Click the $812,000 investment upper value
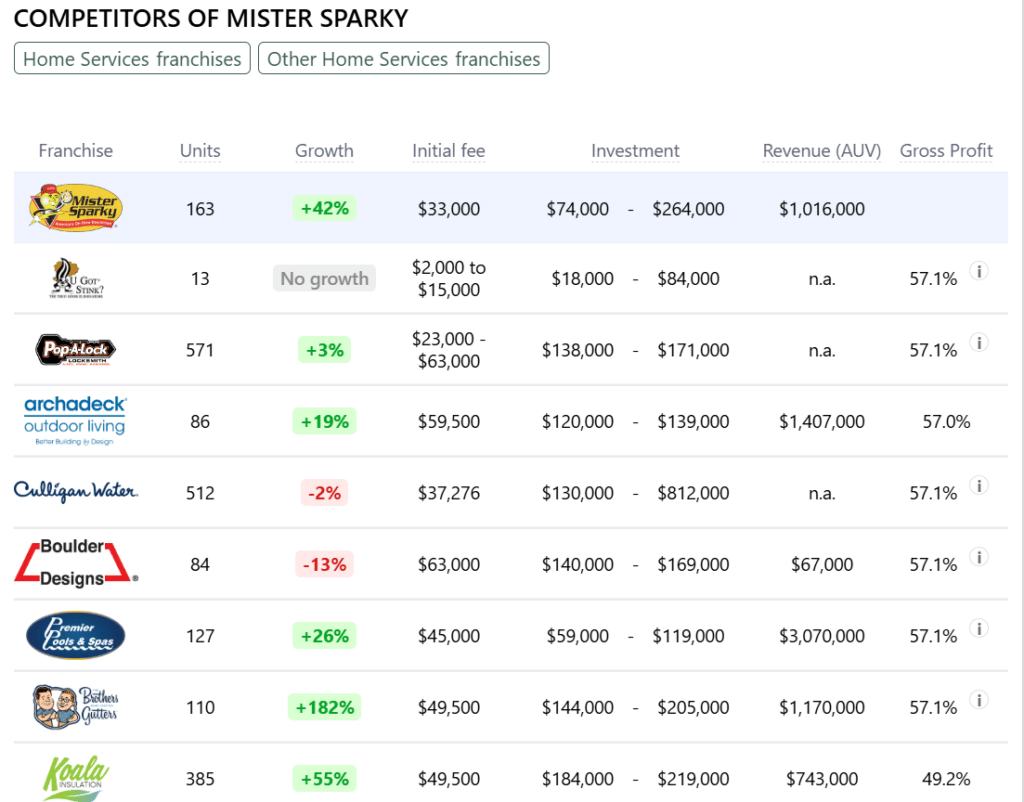Screen dimensions: 1024x802 pos(693,493)
